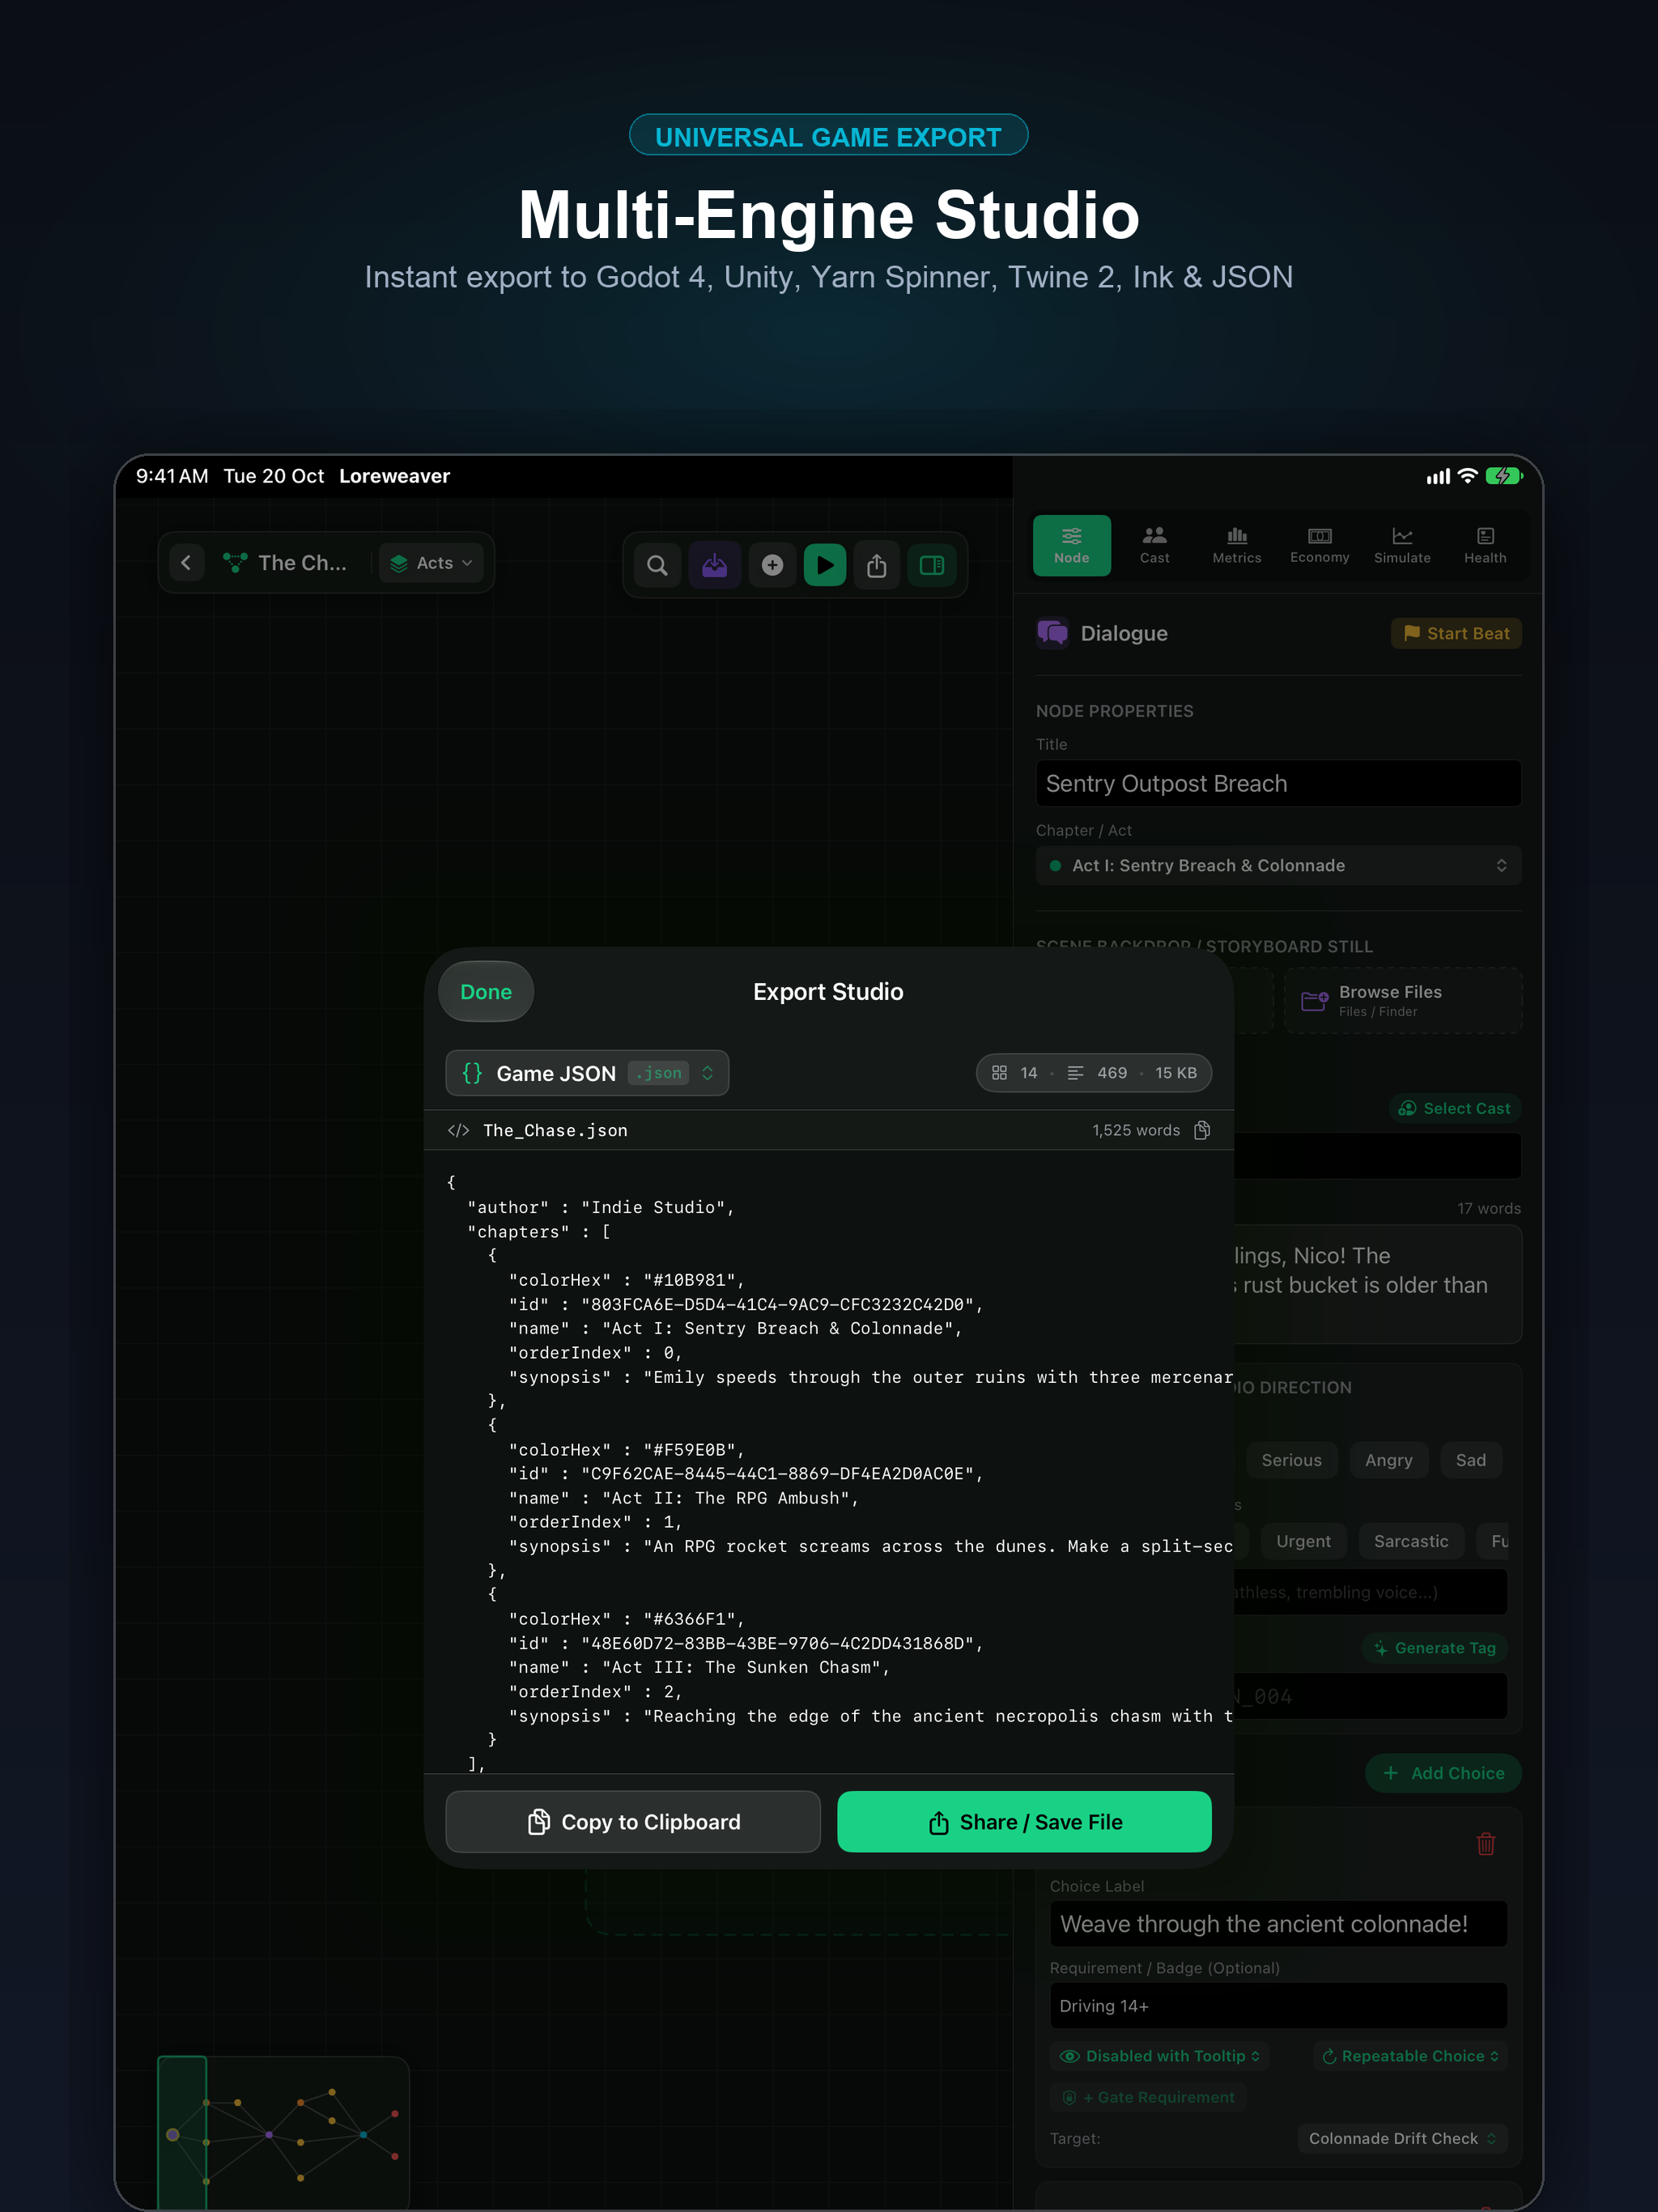
Task: Select the Angry emotion chip
Action: pyautogui.click(x=1389, y=1460)
